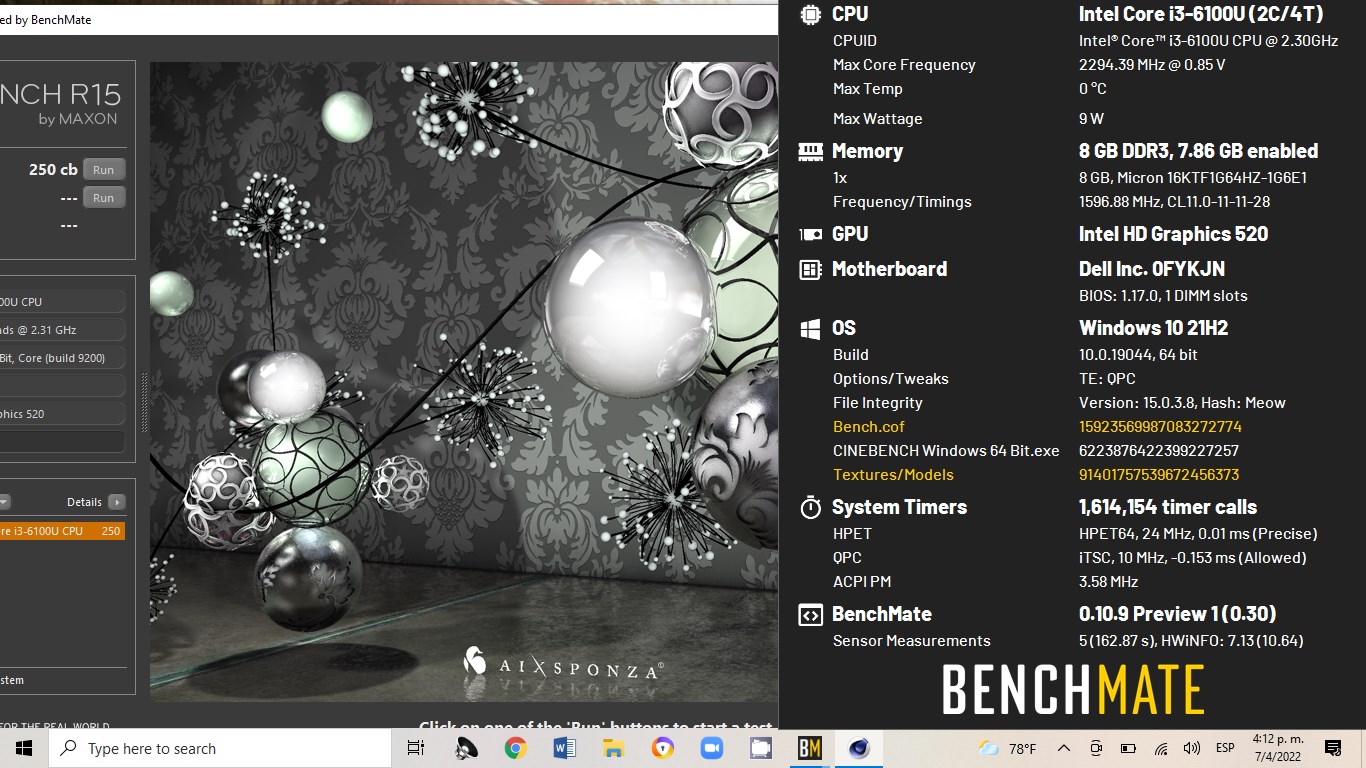Click the empty info field below Graphics 520

62,441
